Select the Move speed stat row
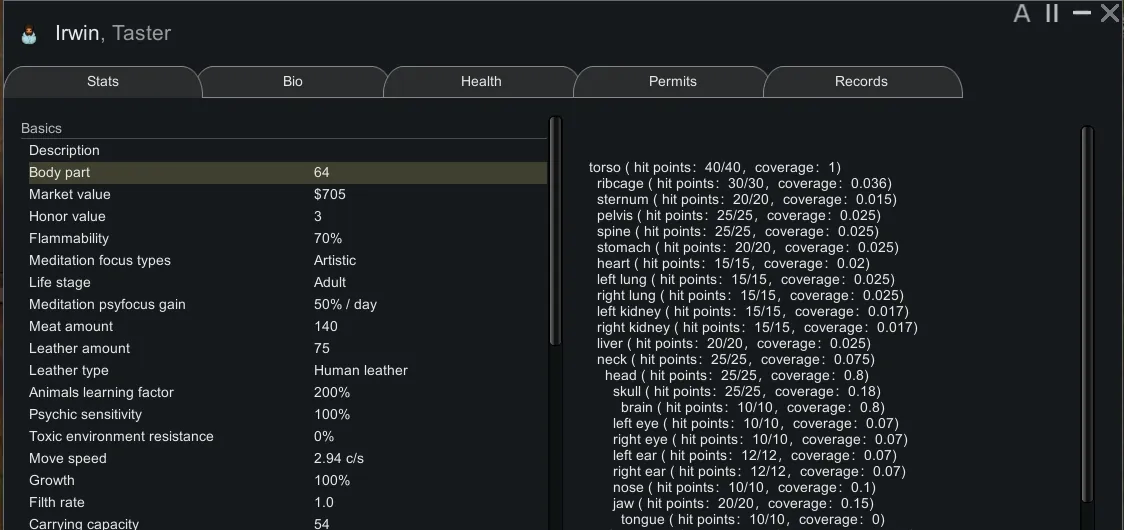This screenshot has height=530, width=1124. pyautogui.click(x=286, y=459)
